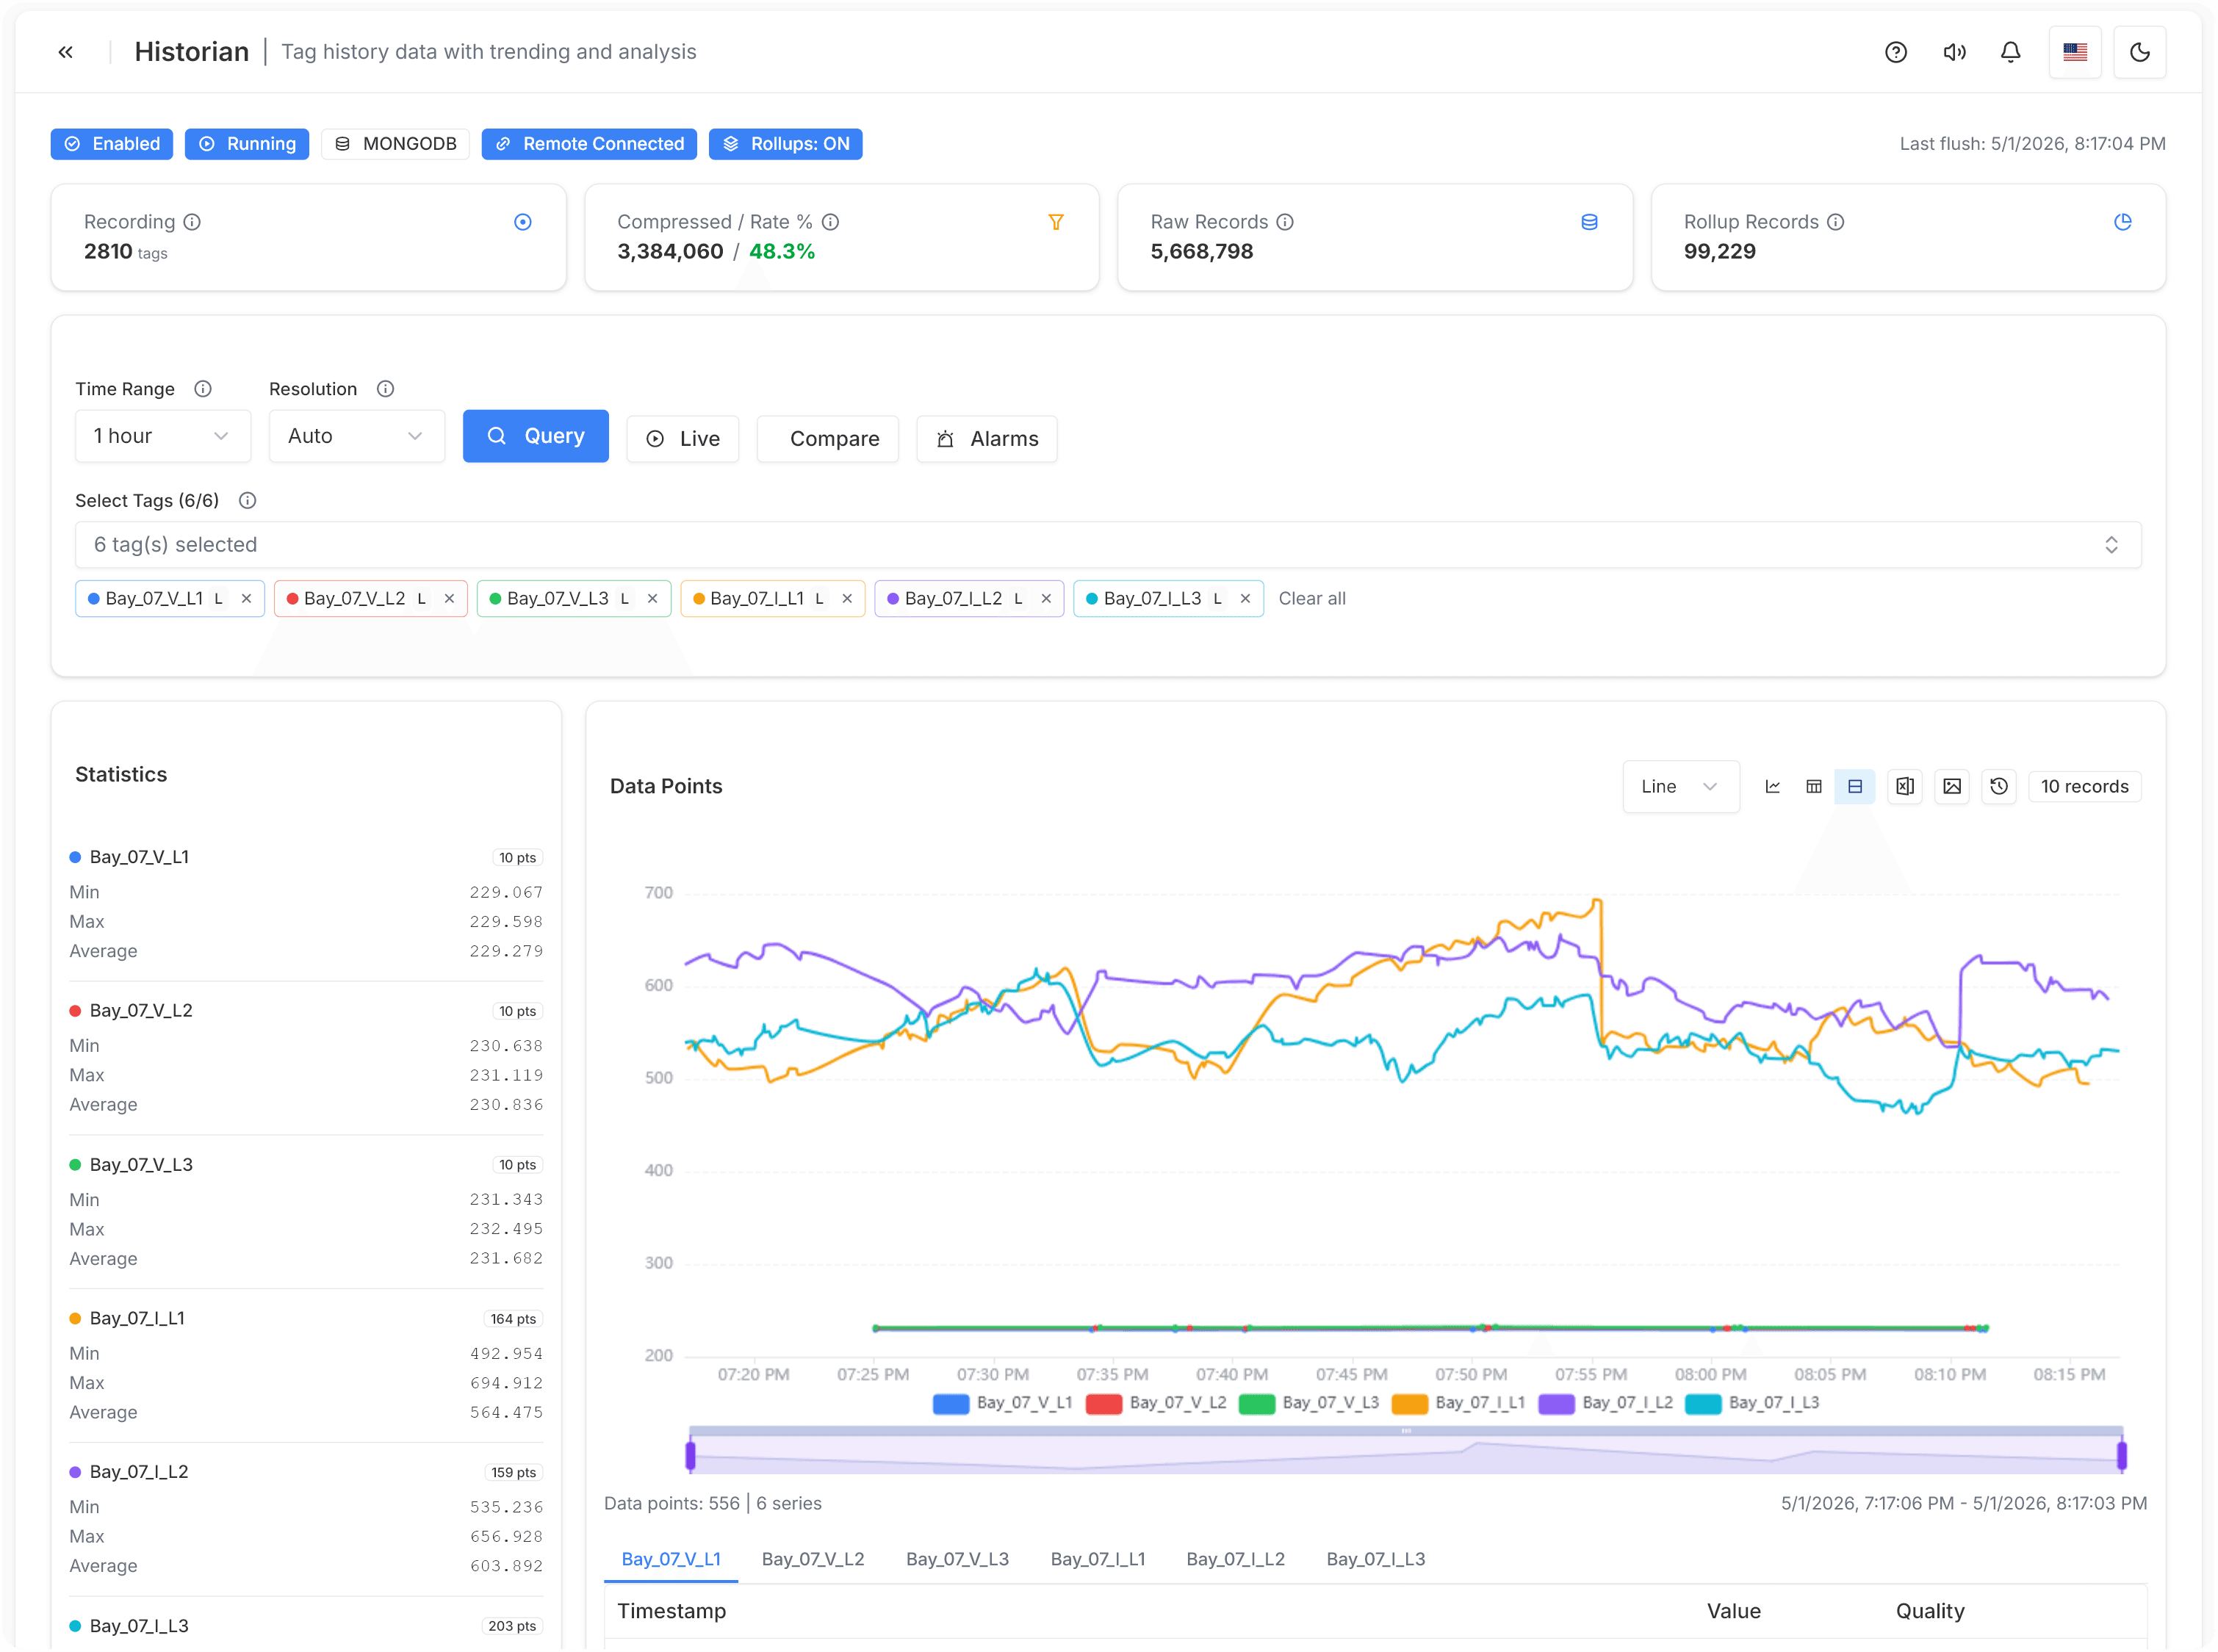Toggle Bay_07_I_L1 series in chart legend
The image size is (2218, 1652).
click(1458, 1404)
